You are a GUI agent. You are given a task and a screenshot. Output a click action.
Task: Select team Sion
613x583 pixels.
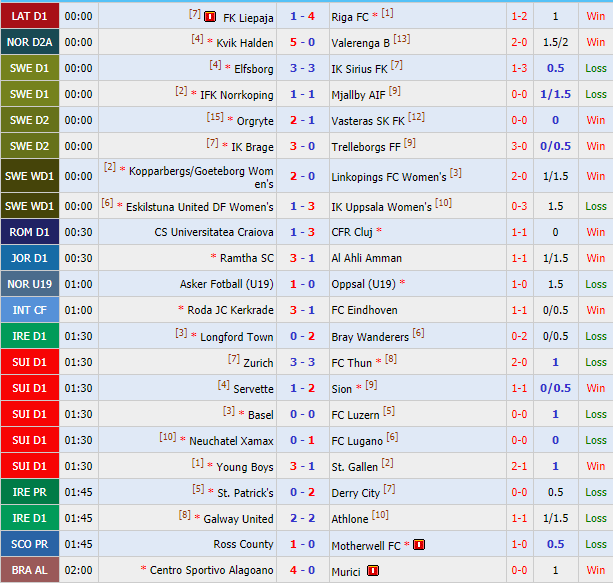(x=341, y=389)
